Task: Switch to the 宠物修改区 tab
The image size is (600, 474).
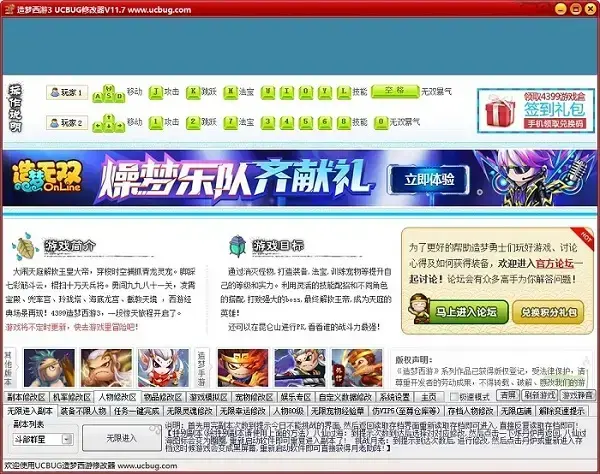Action: click(254, 397)
